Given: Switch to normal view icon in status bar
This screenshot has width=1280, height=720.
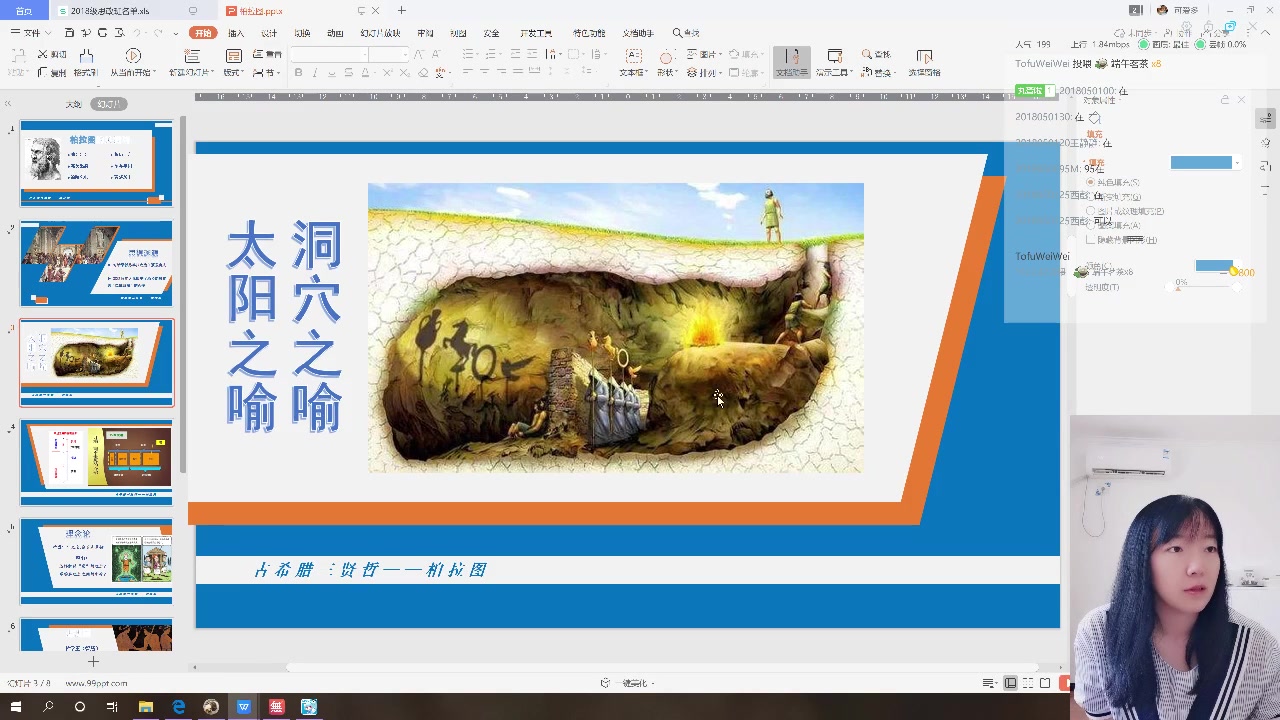Looking at the screenshot, I should [x=1011, y=683].
